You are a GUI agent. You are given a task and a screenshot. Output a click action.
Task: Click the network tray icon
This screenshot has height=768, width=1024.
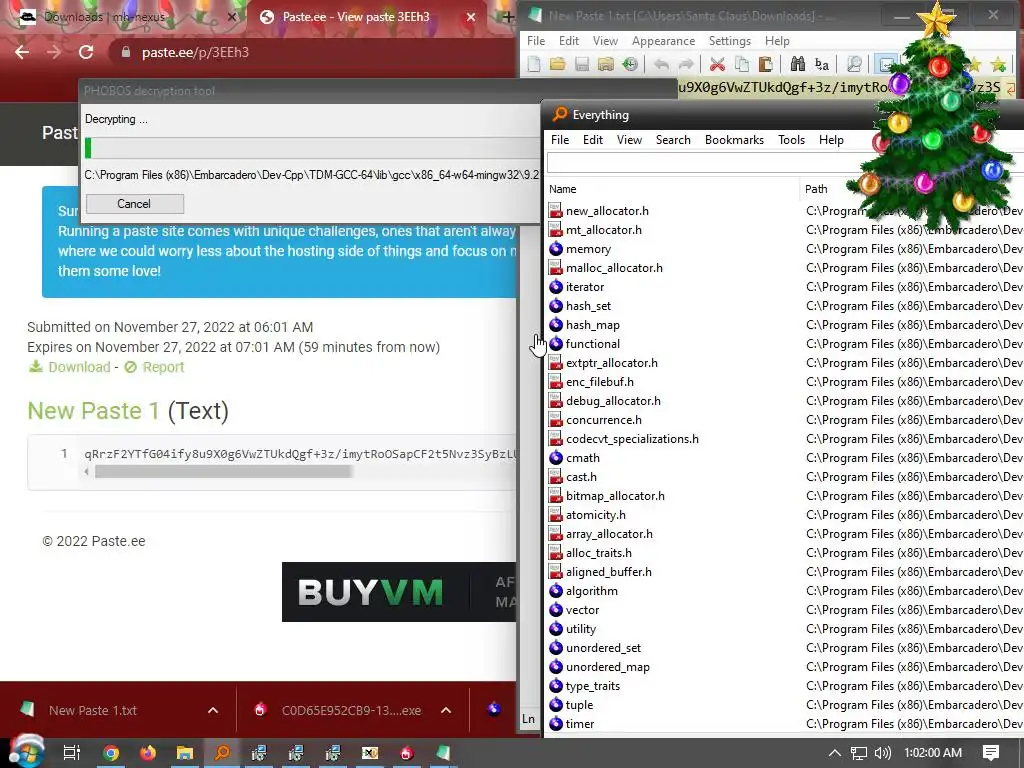tap(859, 753)
